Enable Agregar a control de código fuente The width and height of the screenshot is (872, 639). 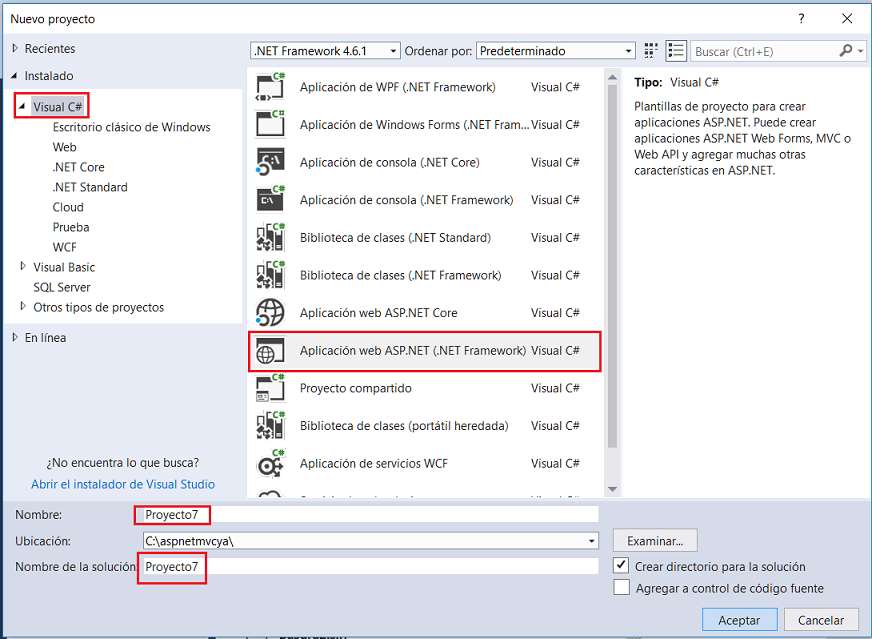click(x=621, y=587)
